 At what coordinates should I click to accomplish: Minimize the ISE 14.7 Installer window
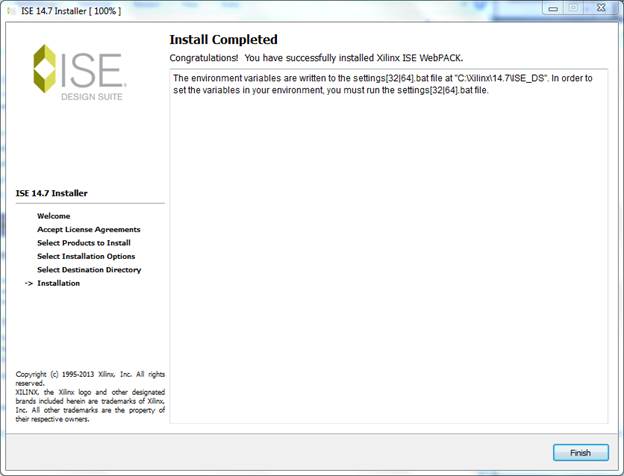553,8
